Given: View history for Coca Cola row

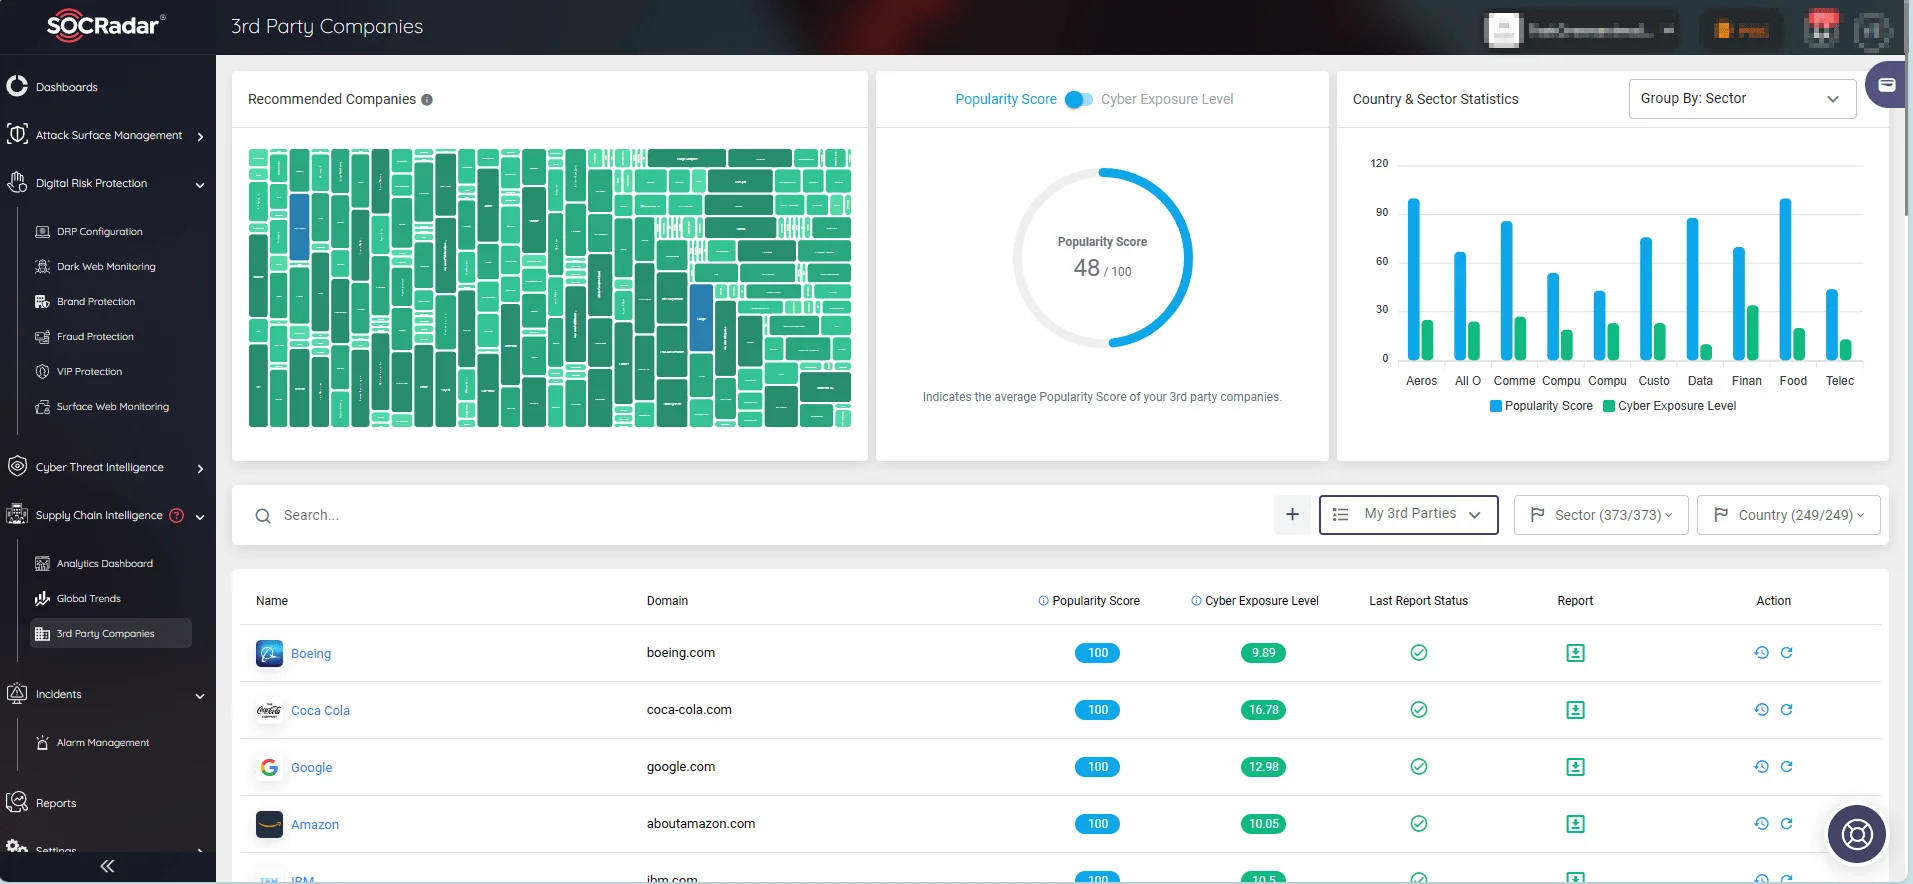Looking at the screenshot, I should pos(1761,710).
